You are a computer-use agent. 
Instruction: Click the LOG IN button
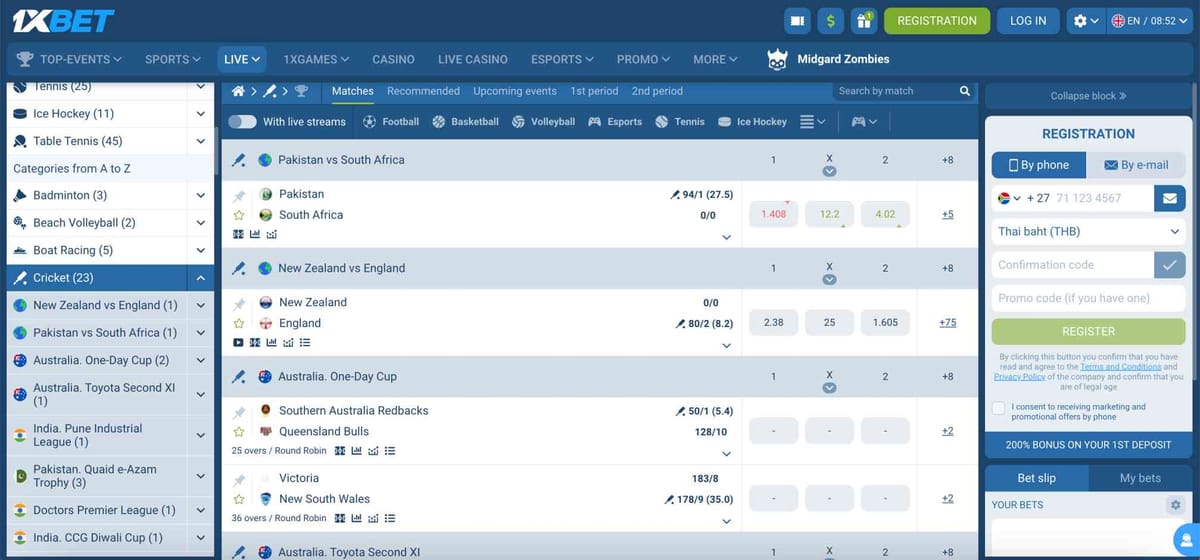(x=1028, y=20)
